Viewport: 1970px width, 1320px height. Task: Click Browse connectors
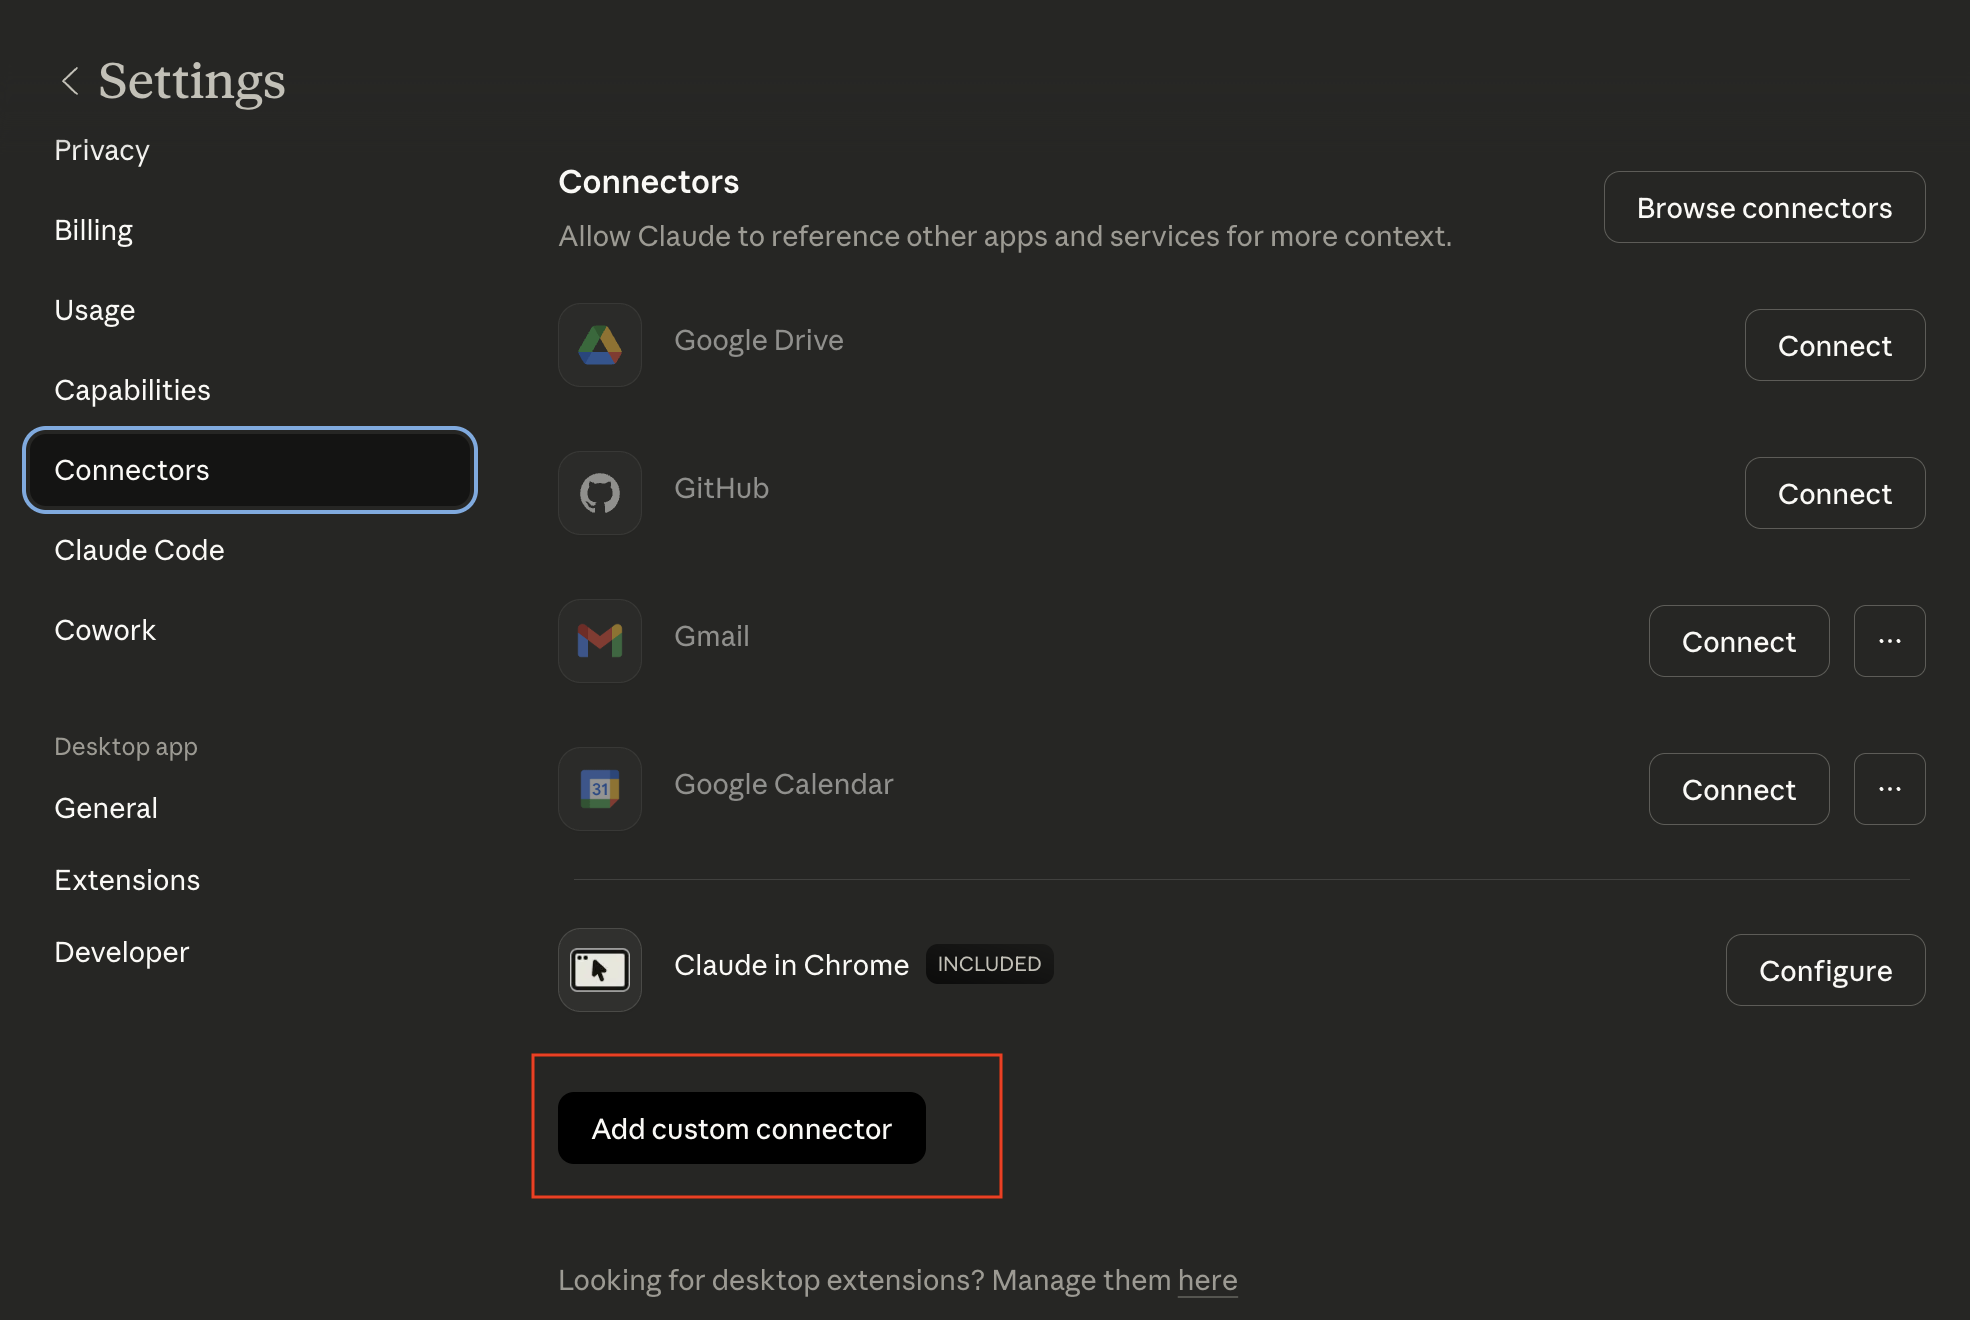[x=1764, y=207]
